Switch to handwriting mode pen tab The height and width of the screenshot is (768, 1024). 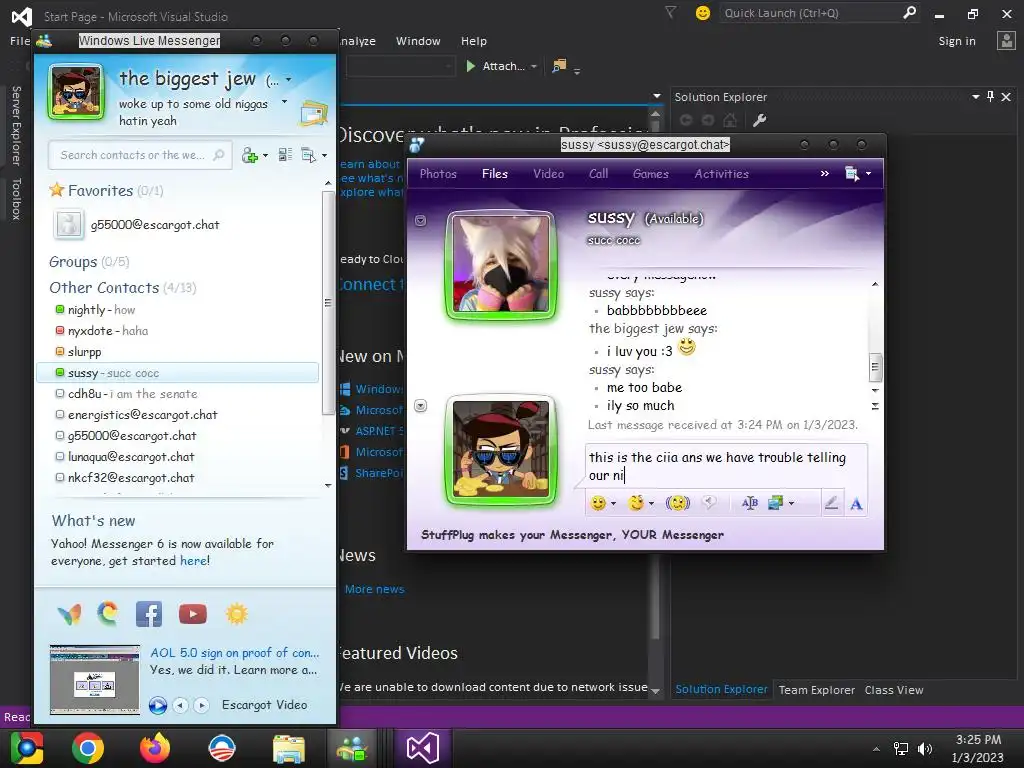point(831,503)
